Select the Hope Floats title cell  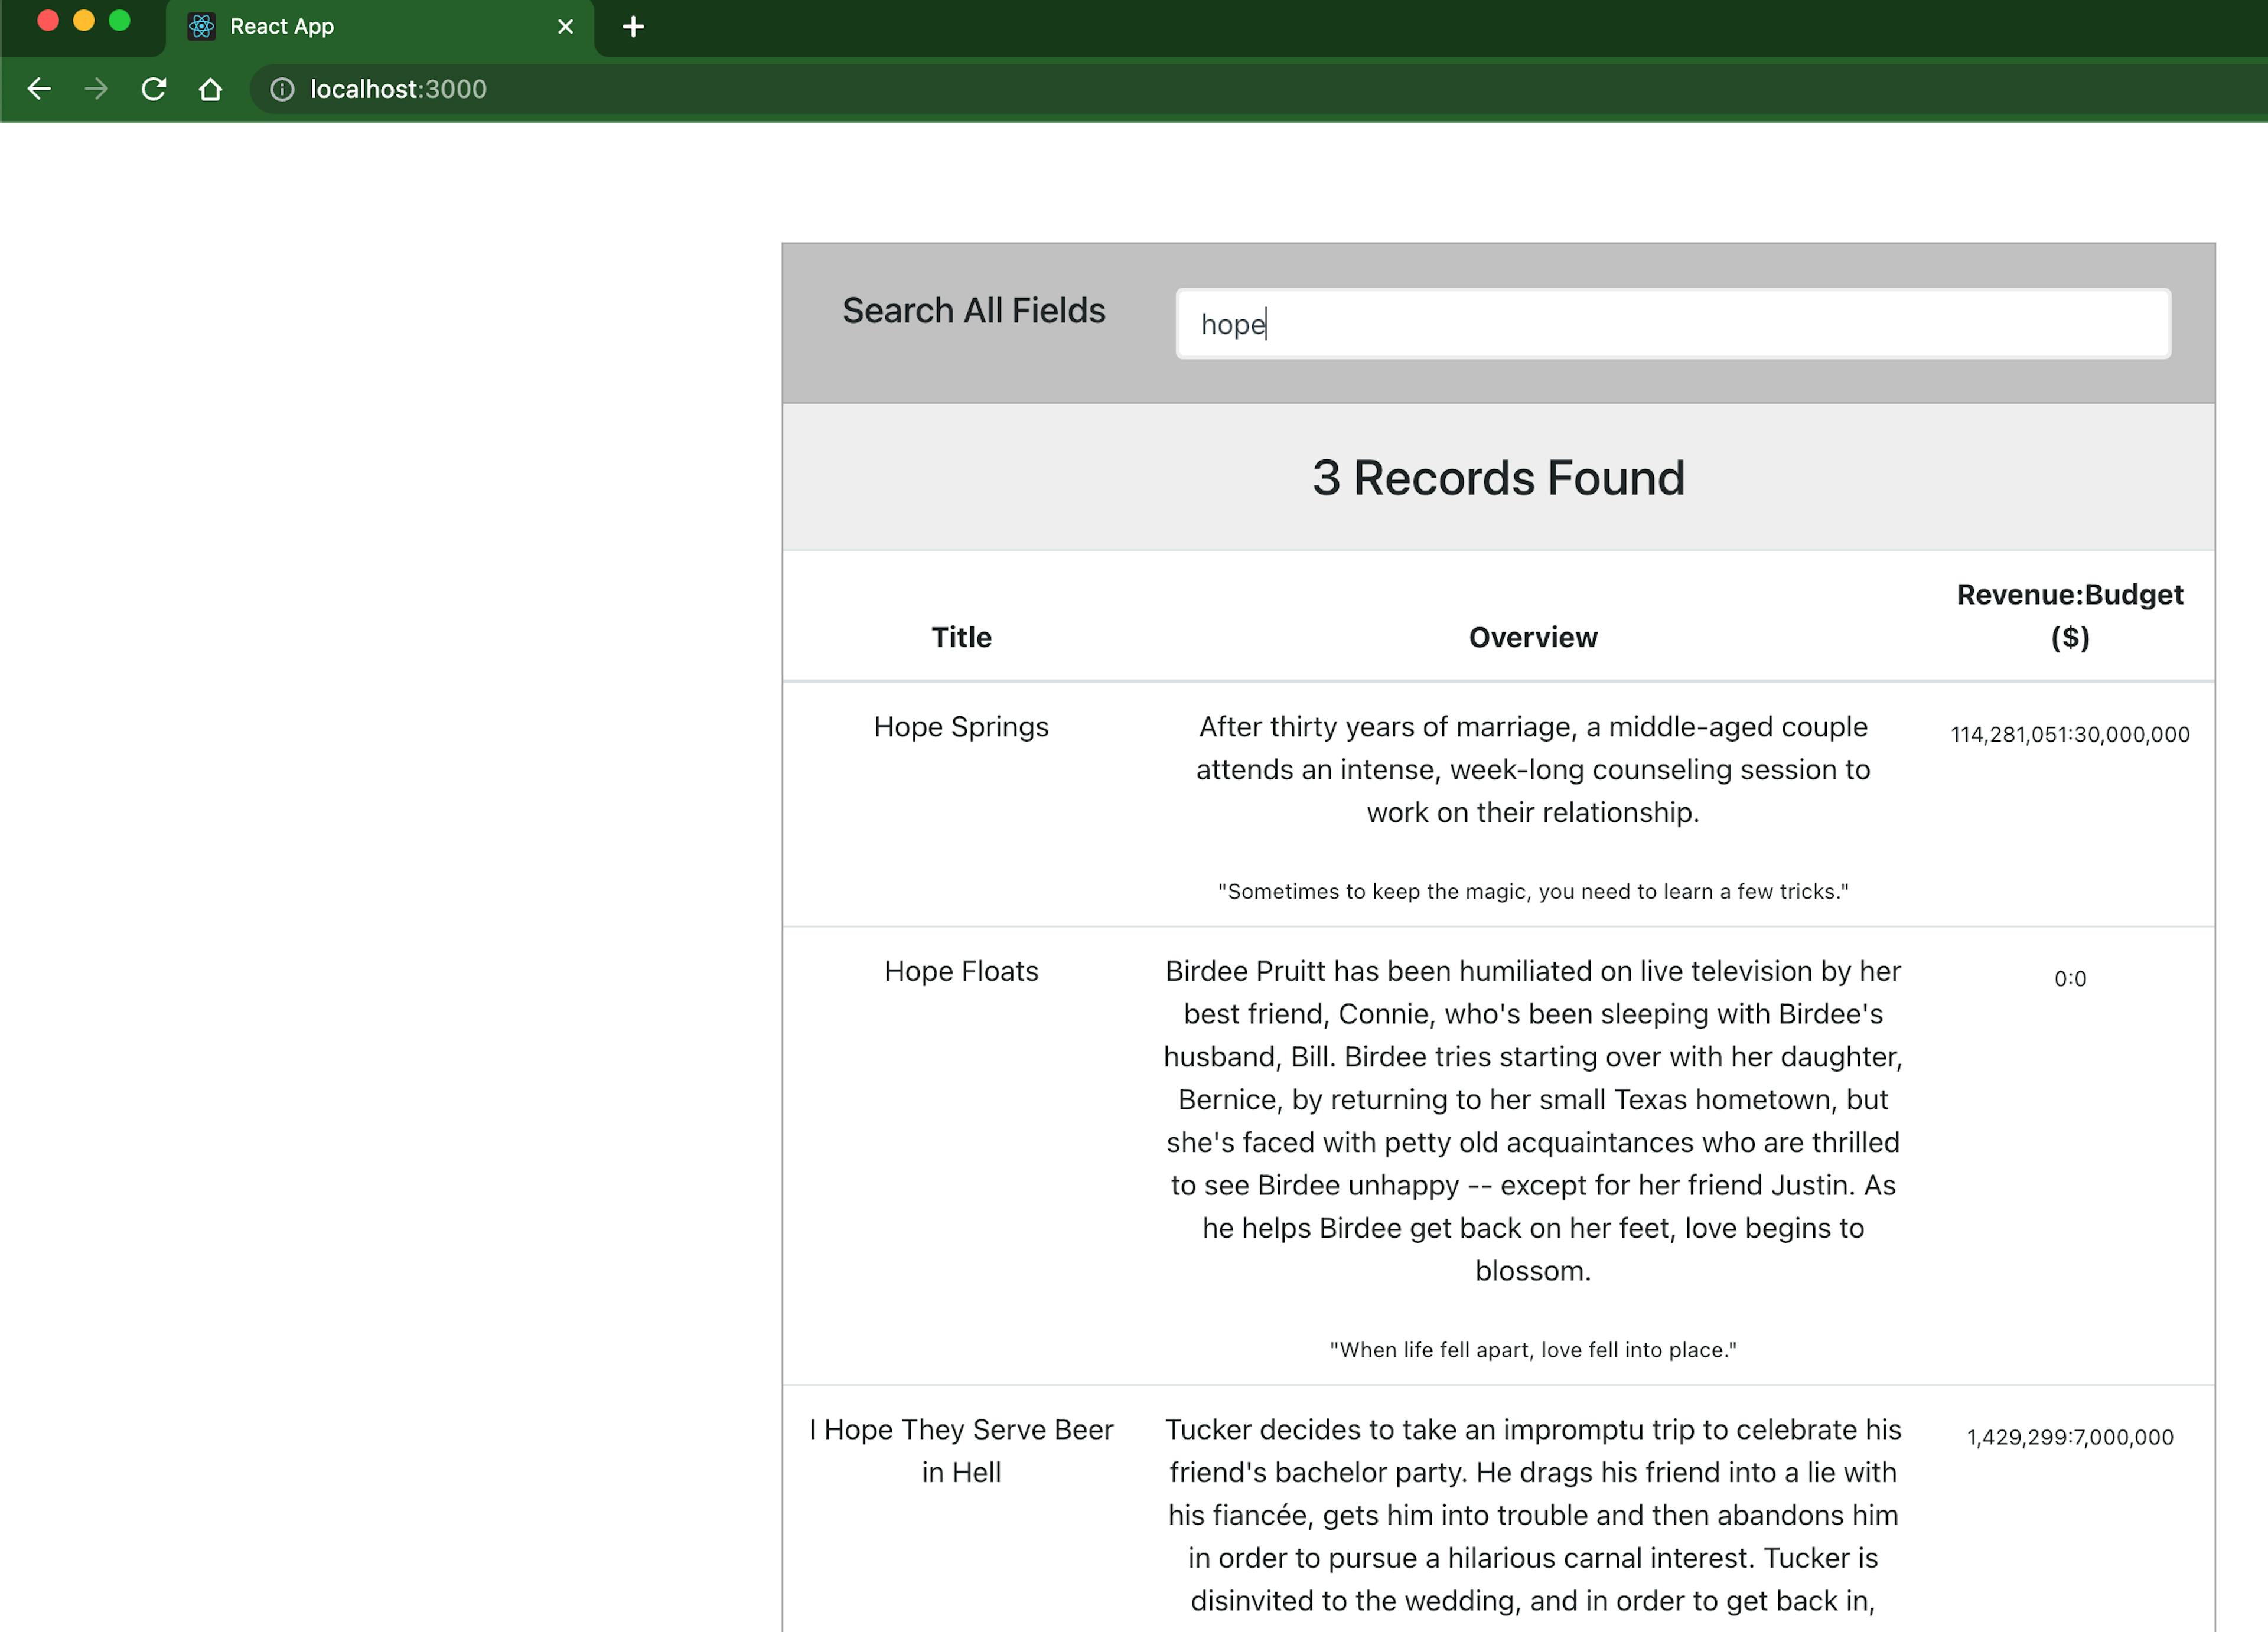pos(961,971)
